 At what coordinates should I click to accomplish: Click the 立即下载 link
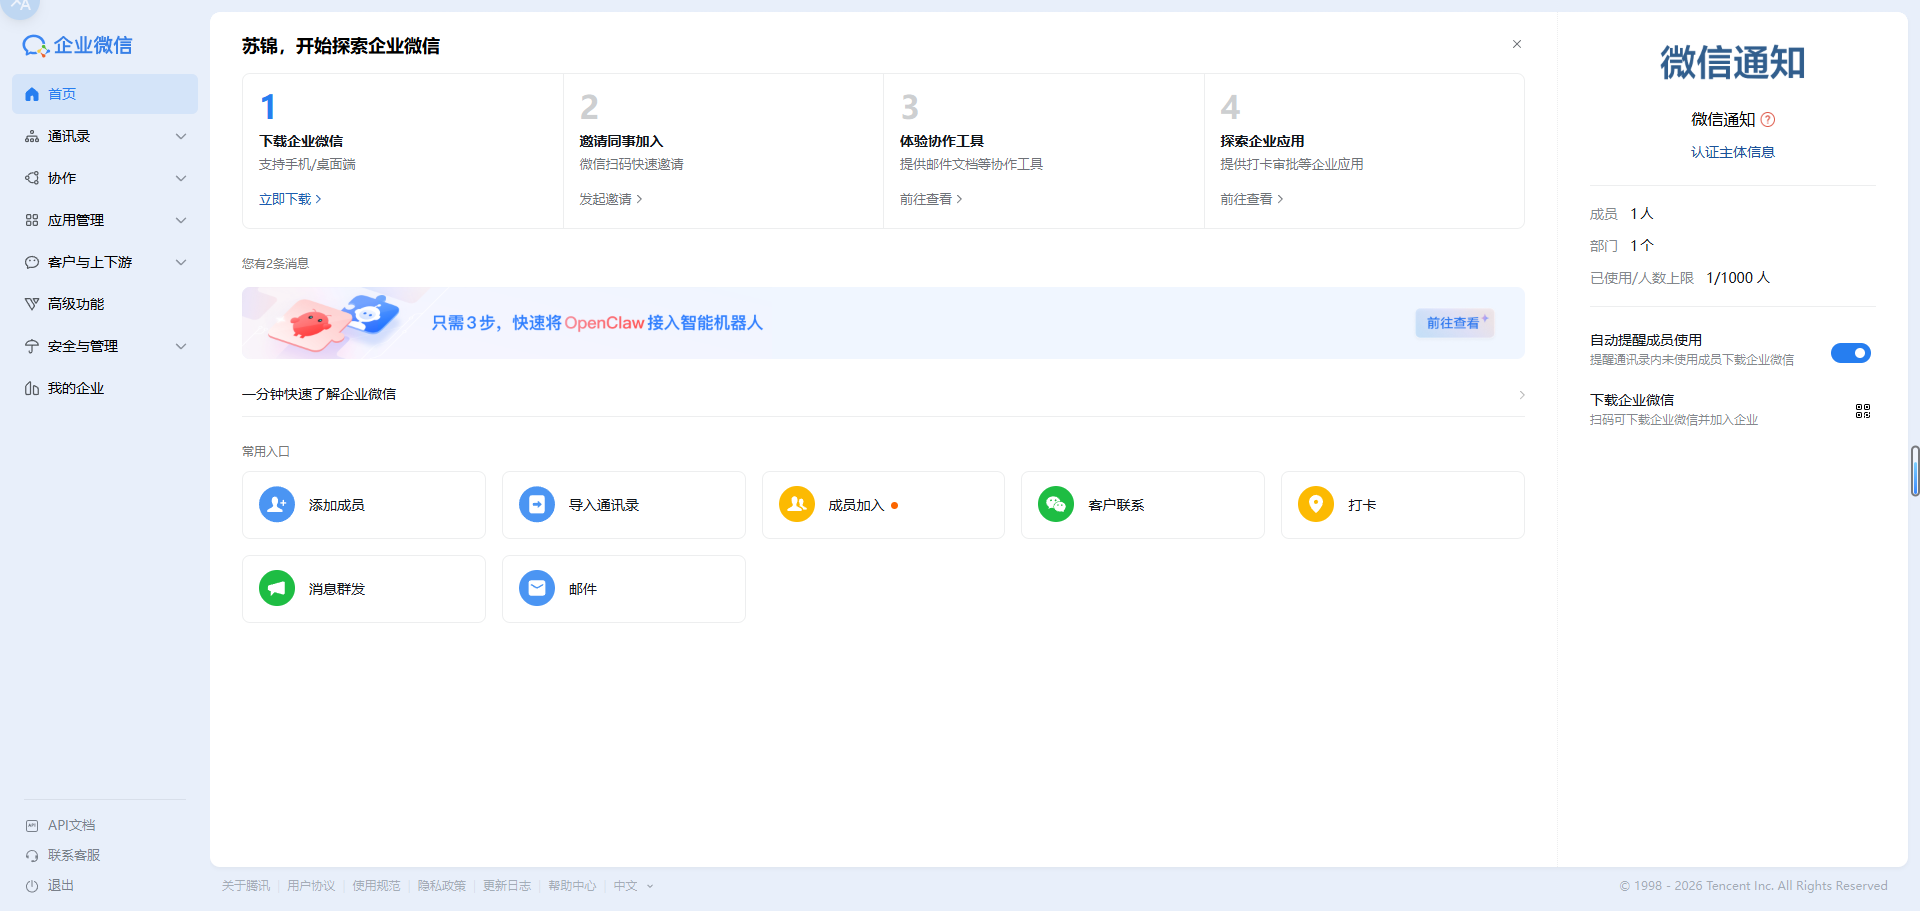[x=289, y=199]
